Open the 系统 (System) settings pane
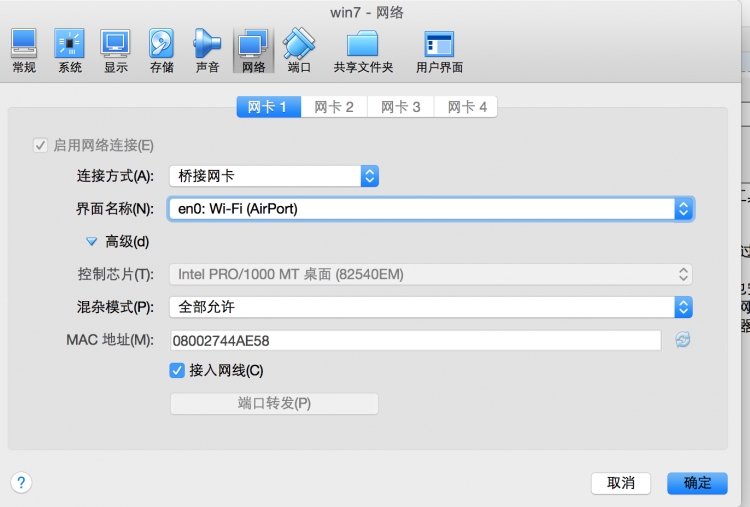This screenshot has width=750, height=507. coord(70,51)
